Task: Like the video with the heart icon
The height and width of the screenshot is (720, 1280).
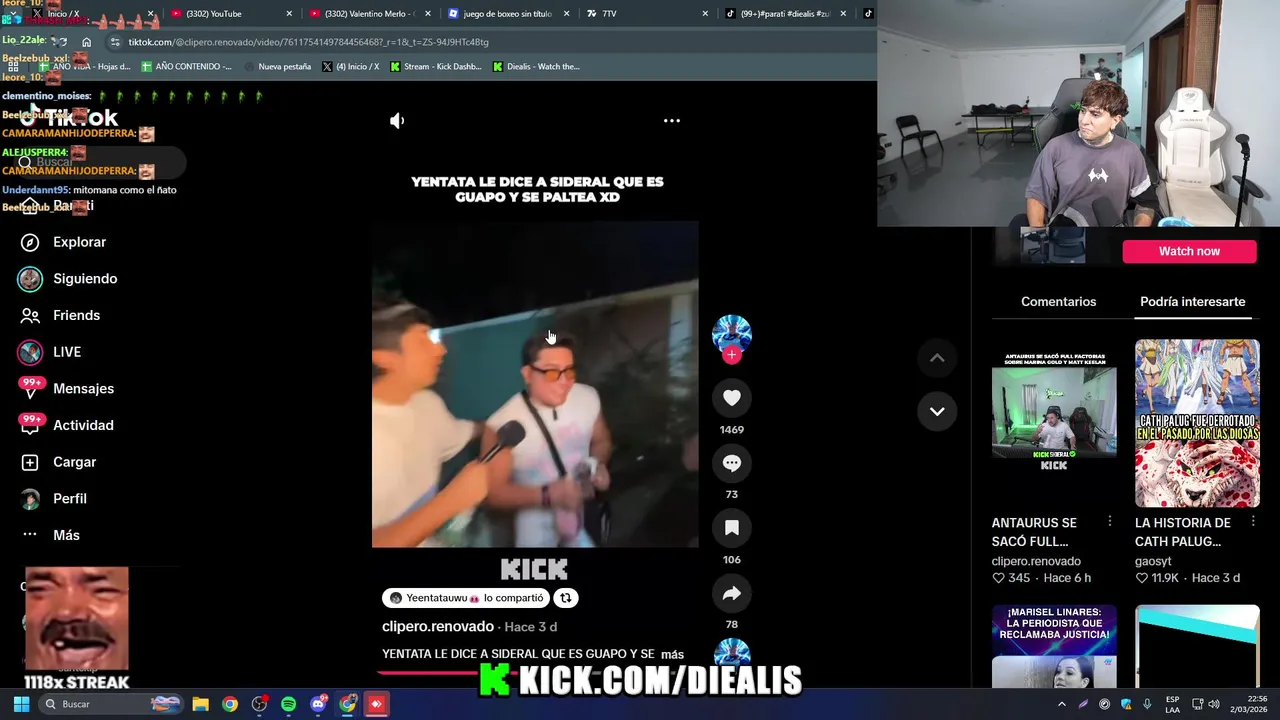Action: coord(732,398)
